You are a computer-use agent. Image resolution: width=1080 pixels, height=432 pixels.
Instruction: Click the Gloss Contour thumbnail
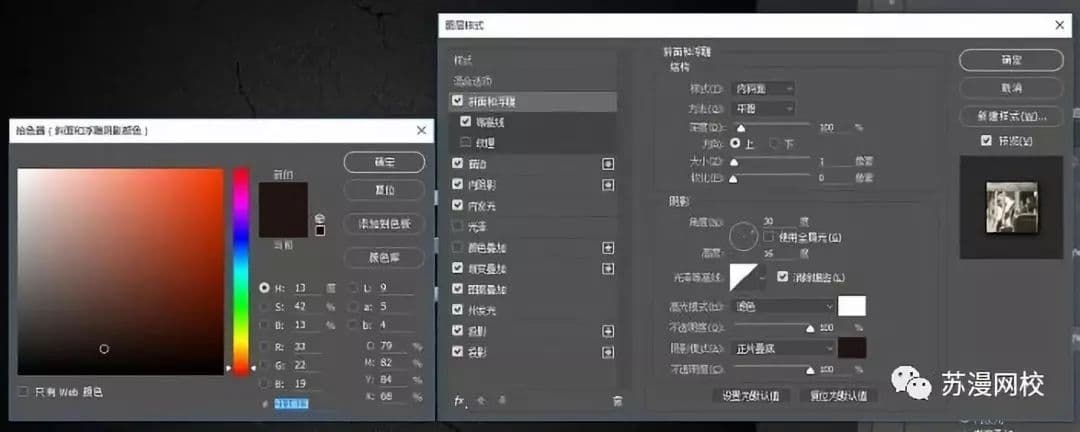pos(744,276)
